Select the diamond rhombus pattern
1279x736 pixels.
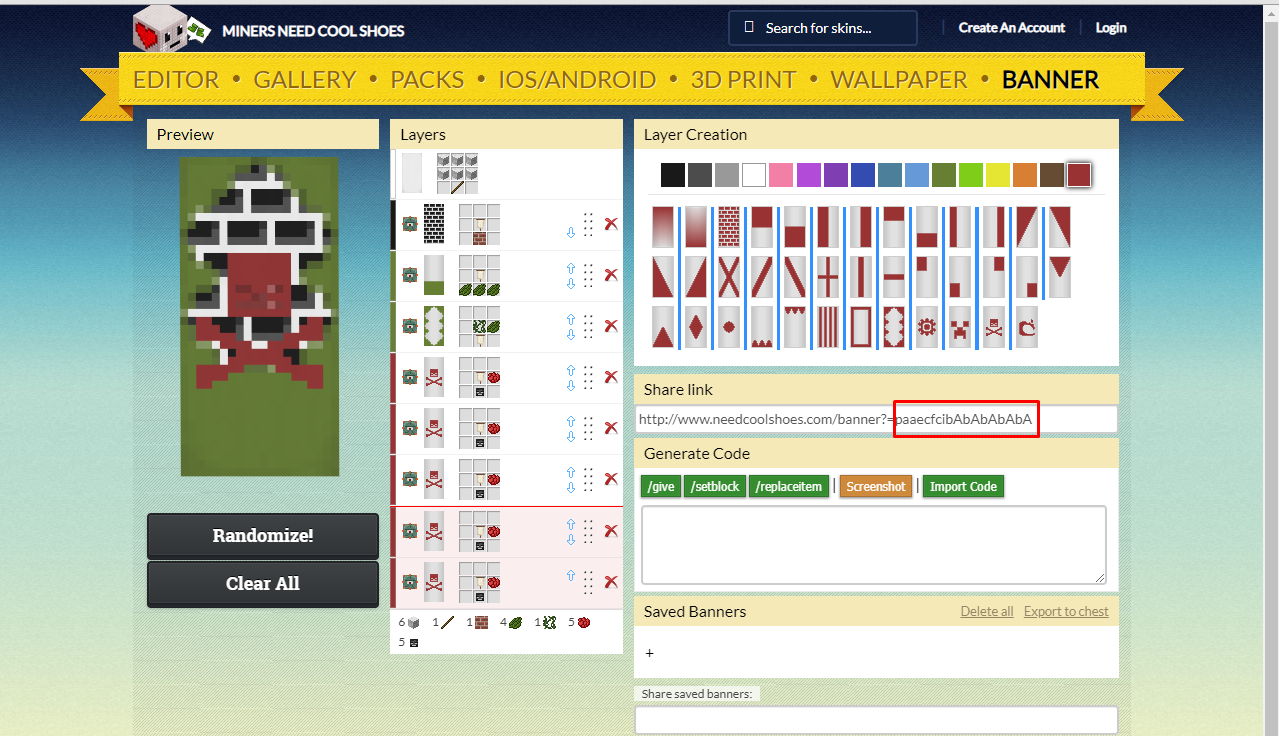click(x=696, y=327)
